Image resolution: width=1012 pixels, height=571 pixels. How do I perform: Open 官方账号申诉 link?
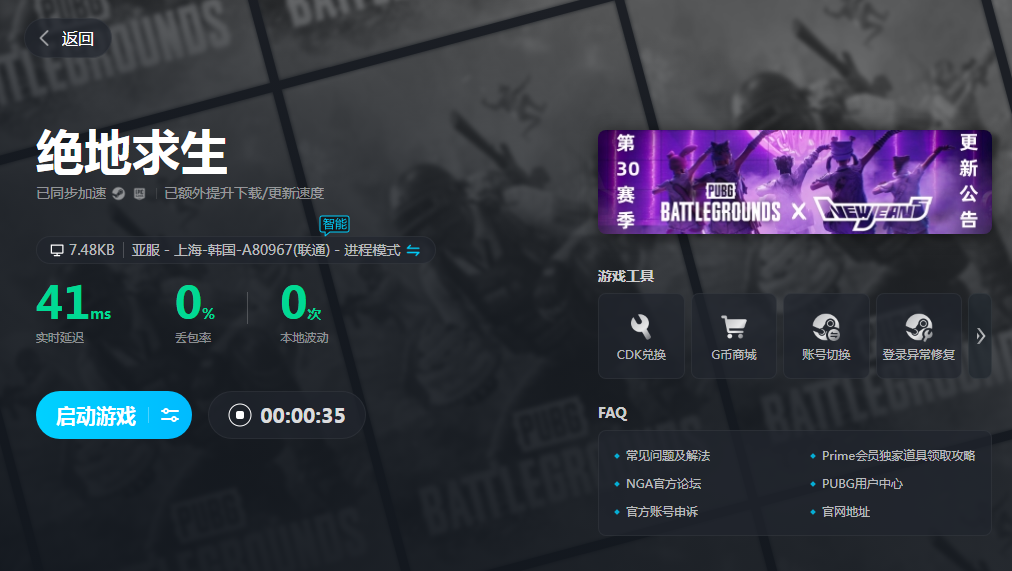click(x=661, y=512)
